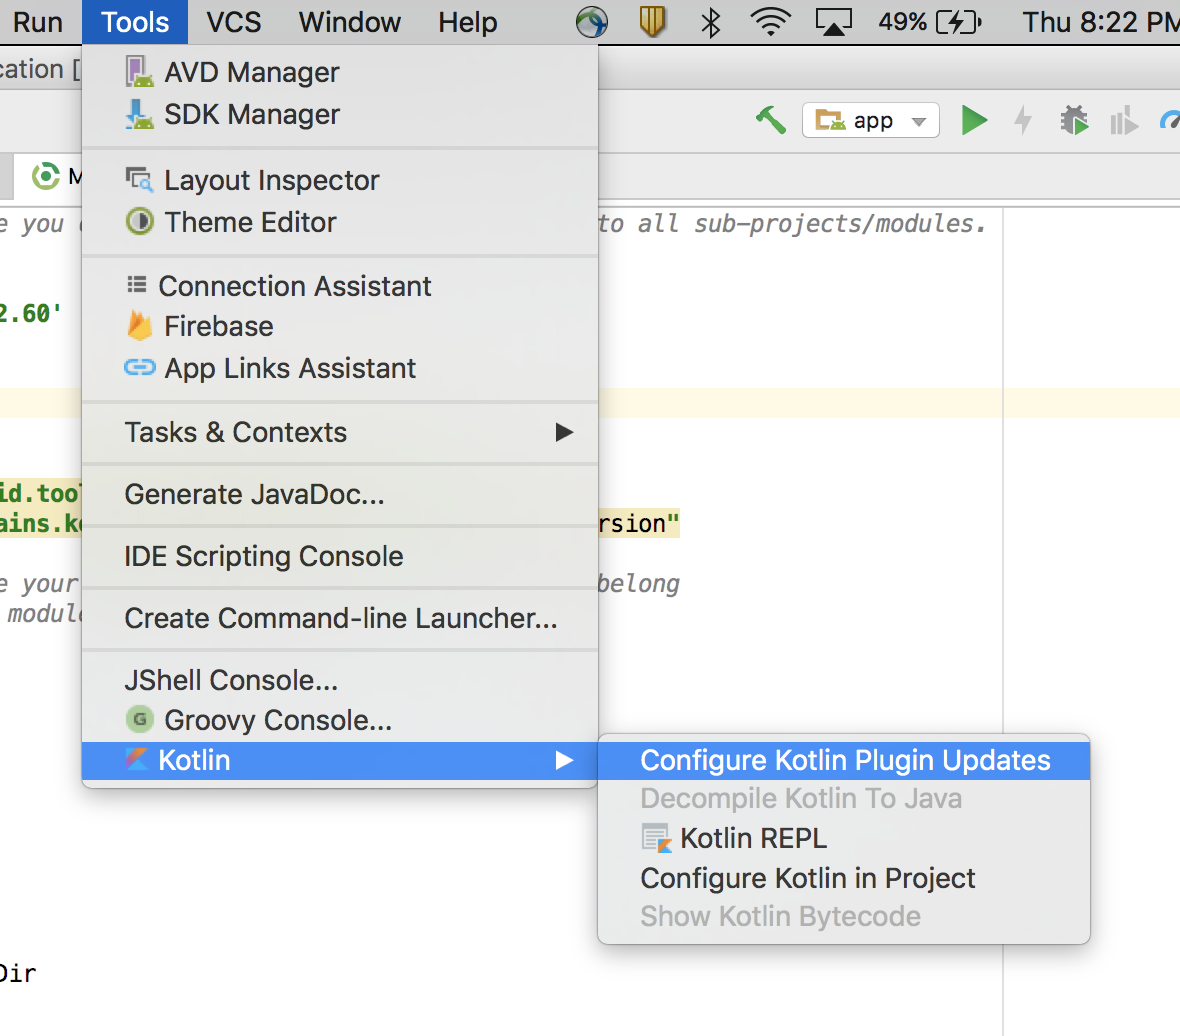Select Configure Kotlin Plugin Updates
Viewport: 1180px width, 1036px height.
coord(844,761)
